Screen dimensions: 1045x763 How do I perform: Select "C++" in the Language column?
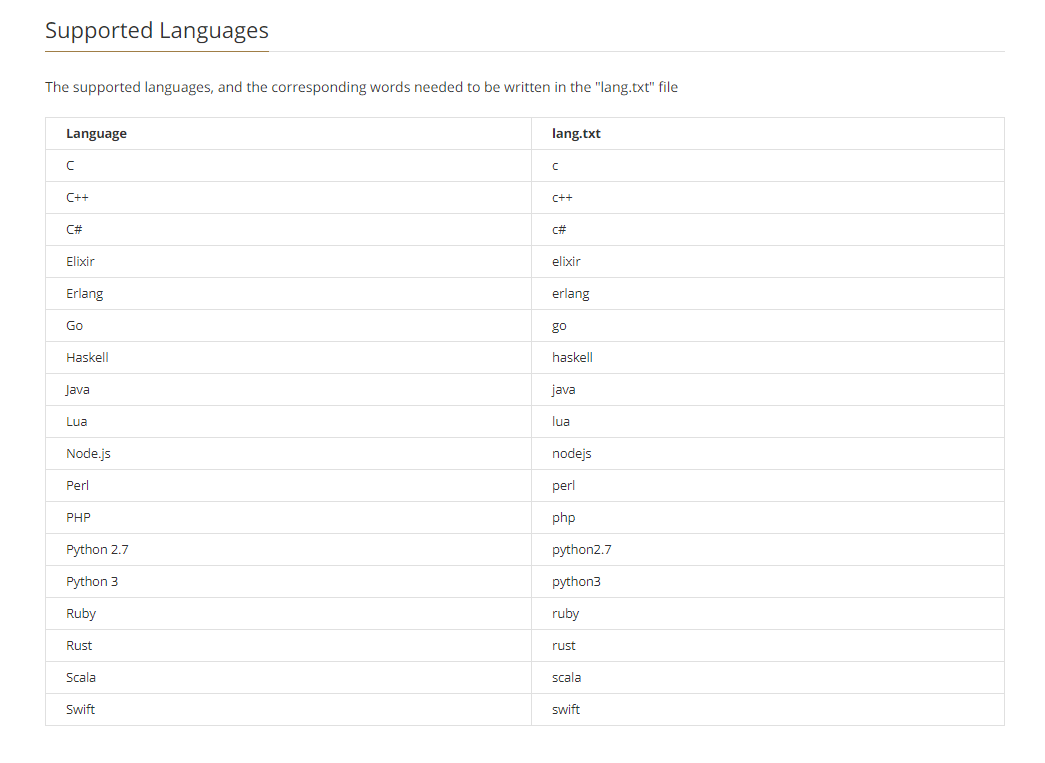(x=78, y=198)
